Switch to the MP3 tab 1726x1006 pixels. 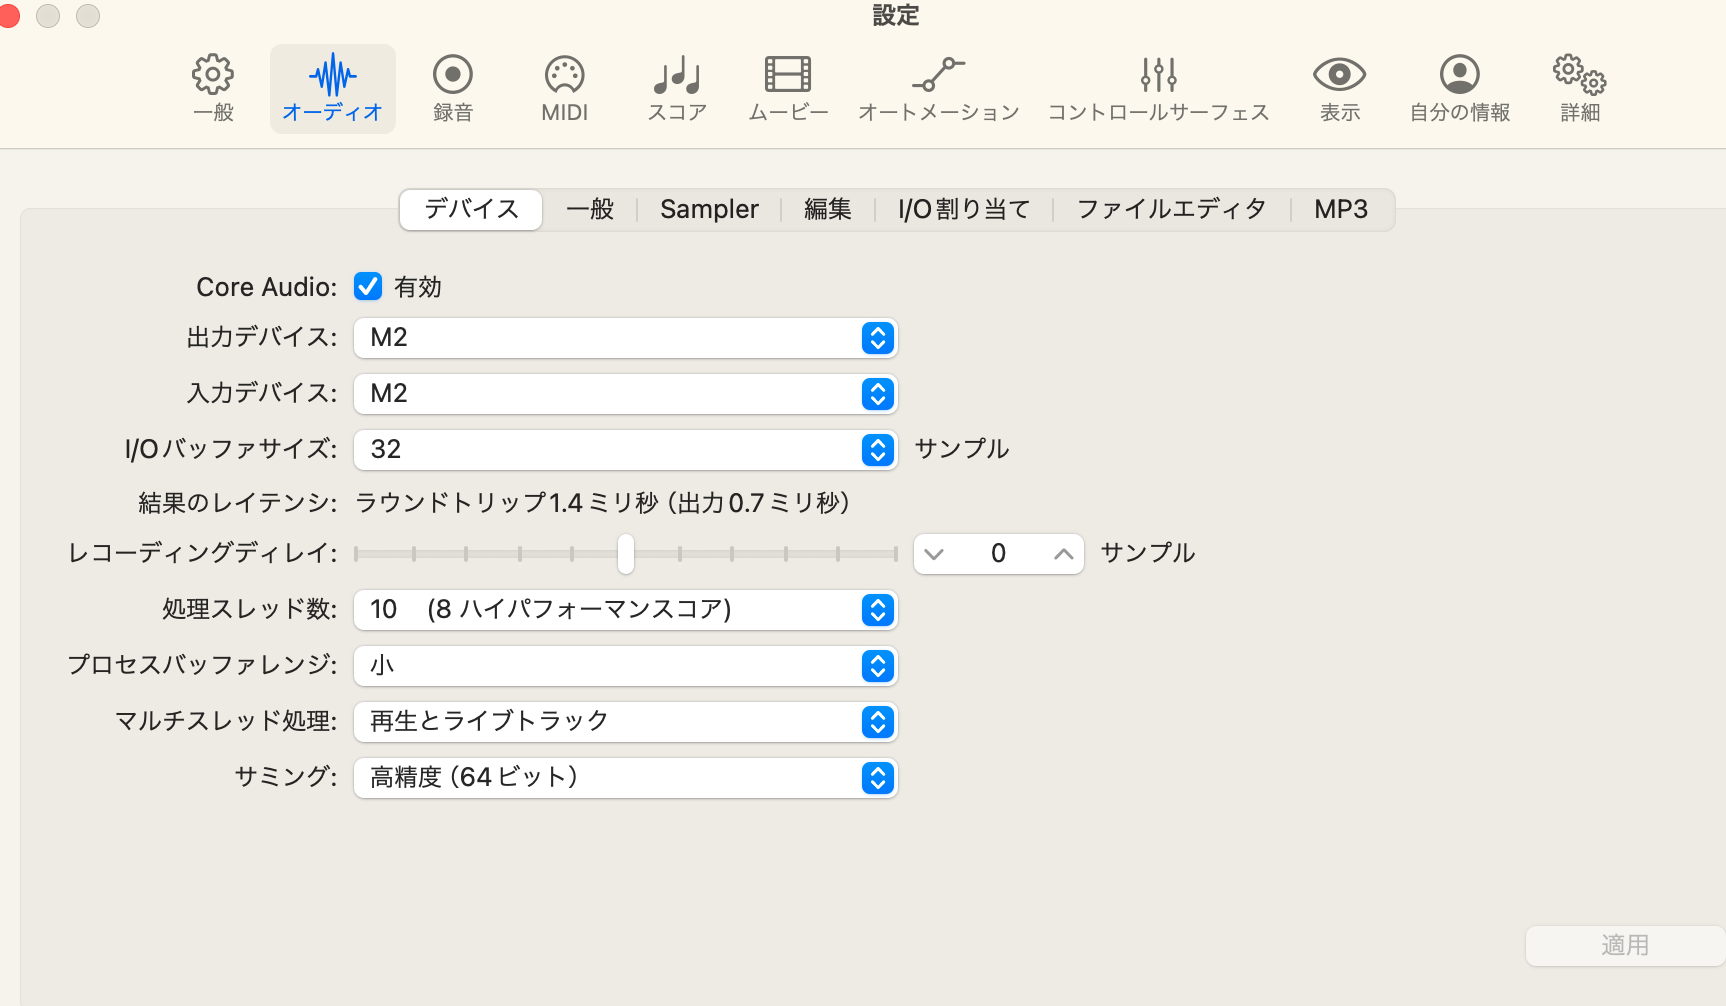coord(1341,209)
